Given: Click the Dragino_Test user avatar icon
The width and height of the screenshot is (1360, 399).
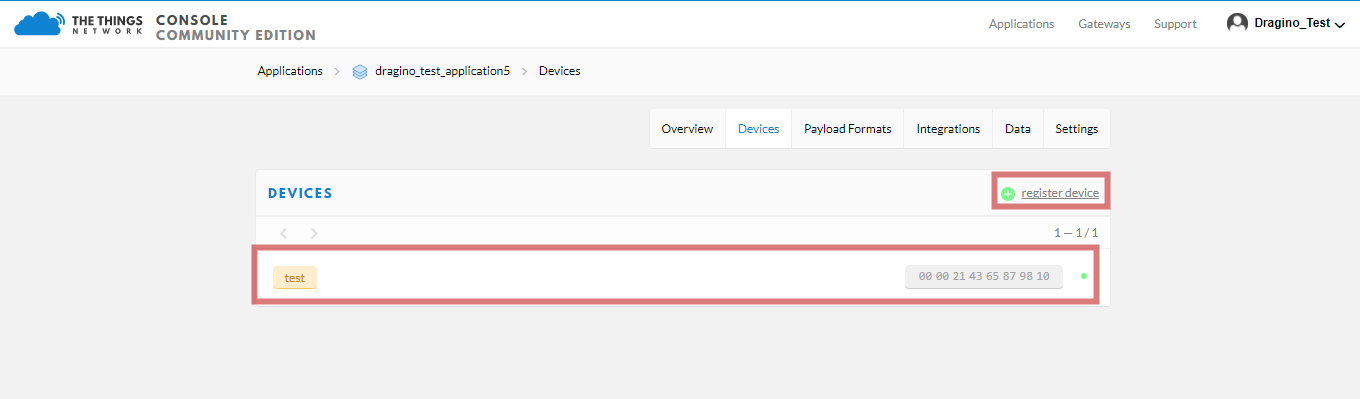Looking at the screenshot, I should [1237, 23].
